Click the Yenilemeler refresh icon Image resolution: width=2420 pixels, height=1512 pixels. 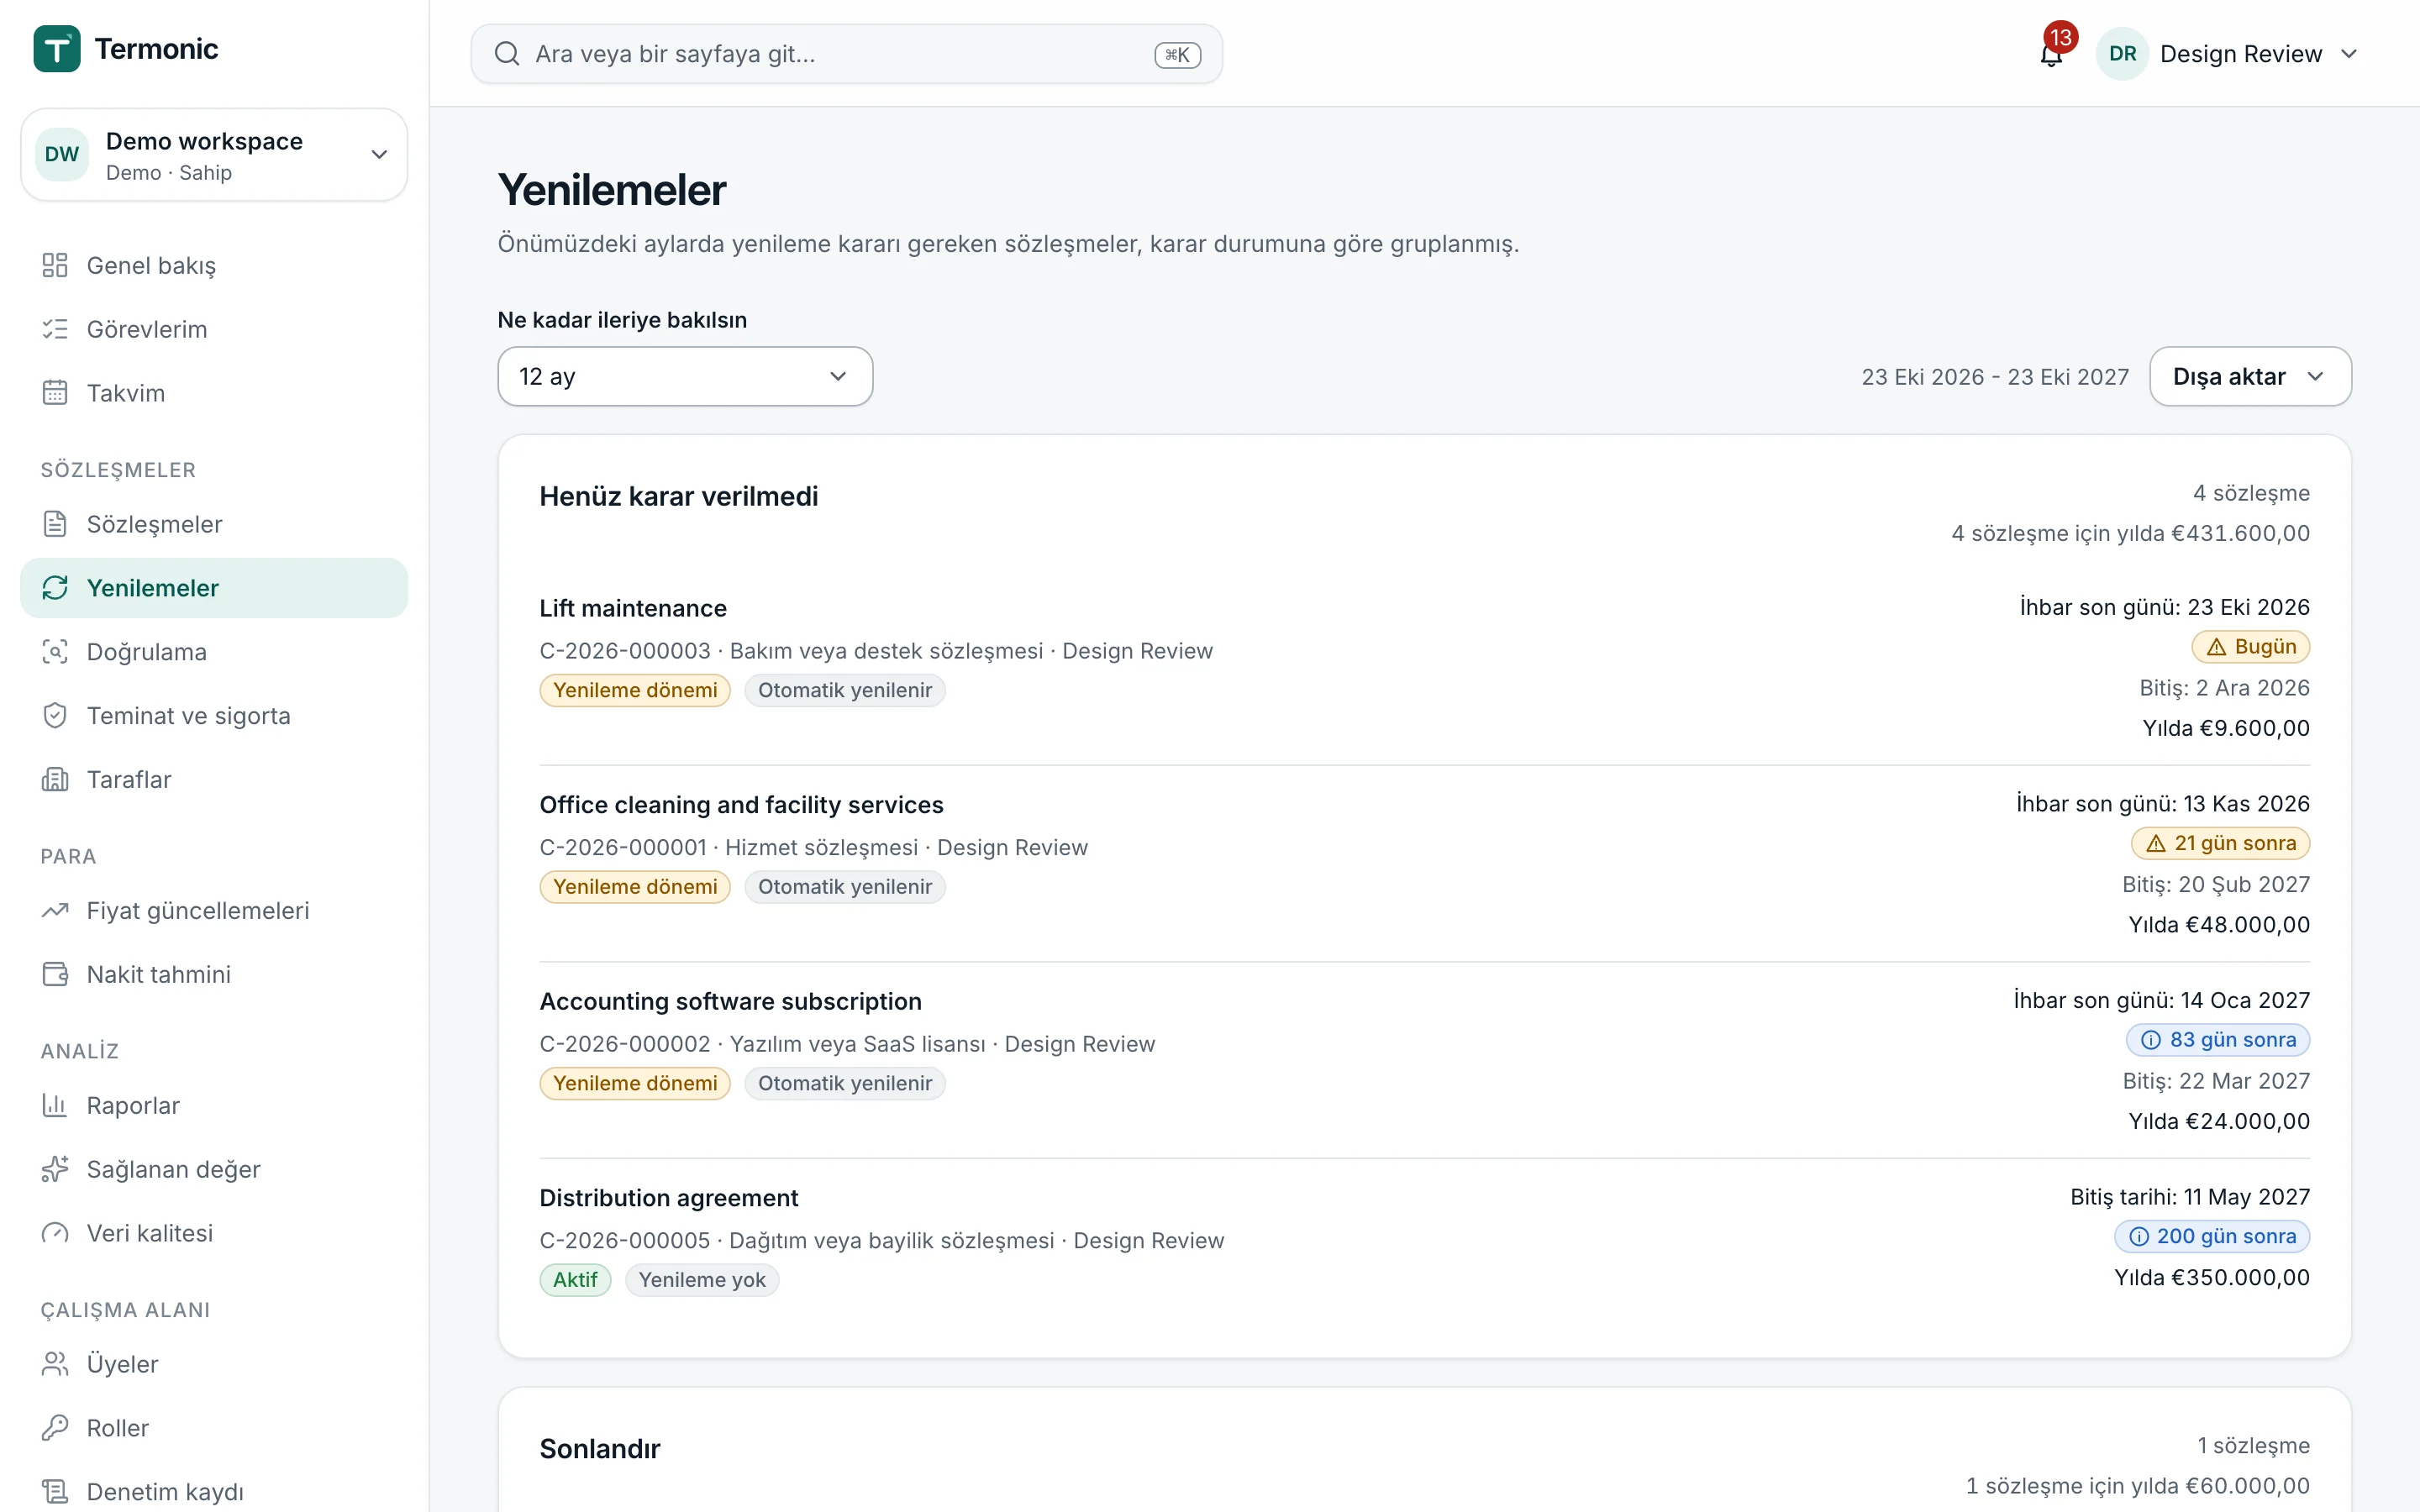point(55,588)
